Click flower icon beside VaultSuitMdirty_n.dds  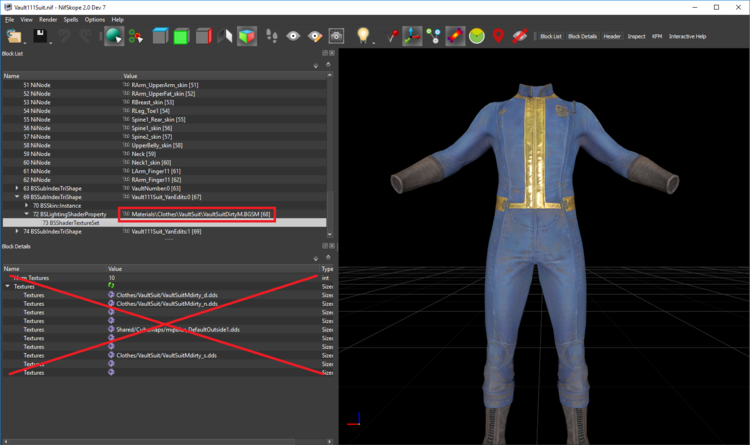[x=111, y=303]
